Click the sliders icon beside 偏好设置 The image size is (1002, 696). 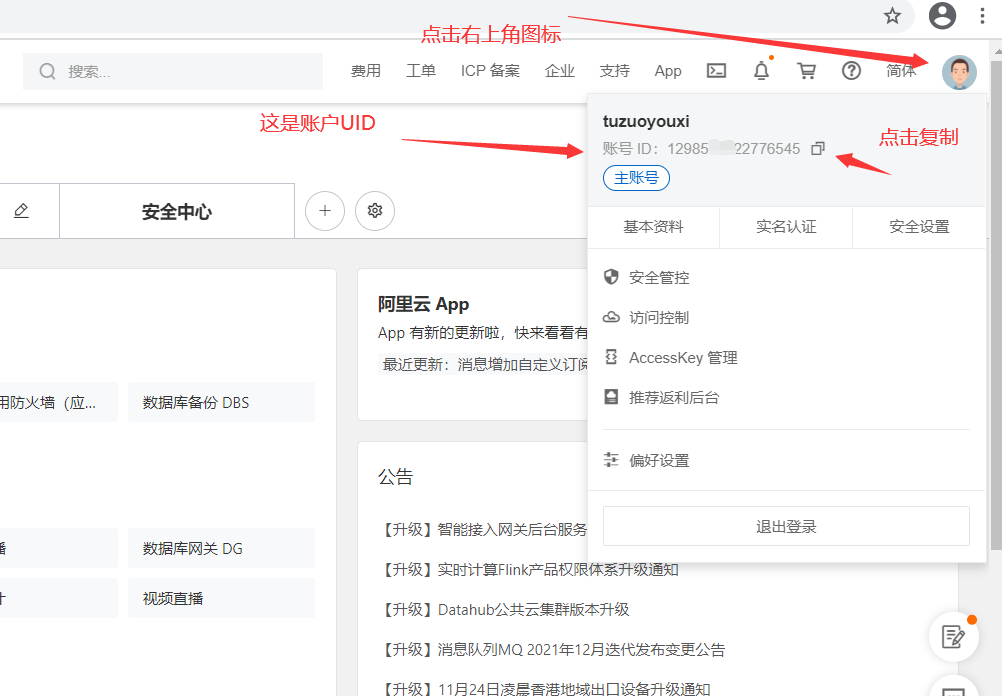click(611, 460)
